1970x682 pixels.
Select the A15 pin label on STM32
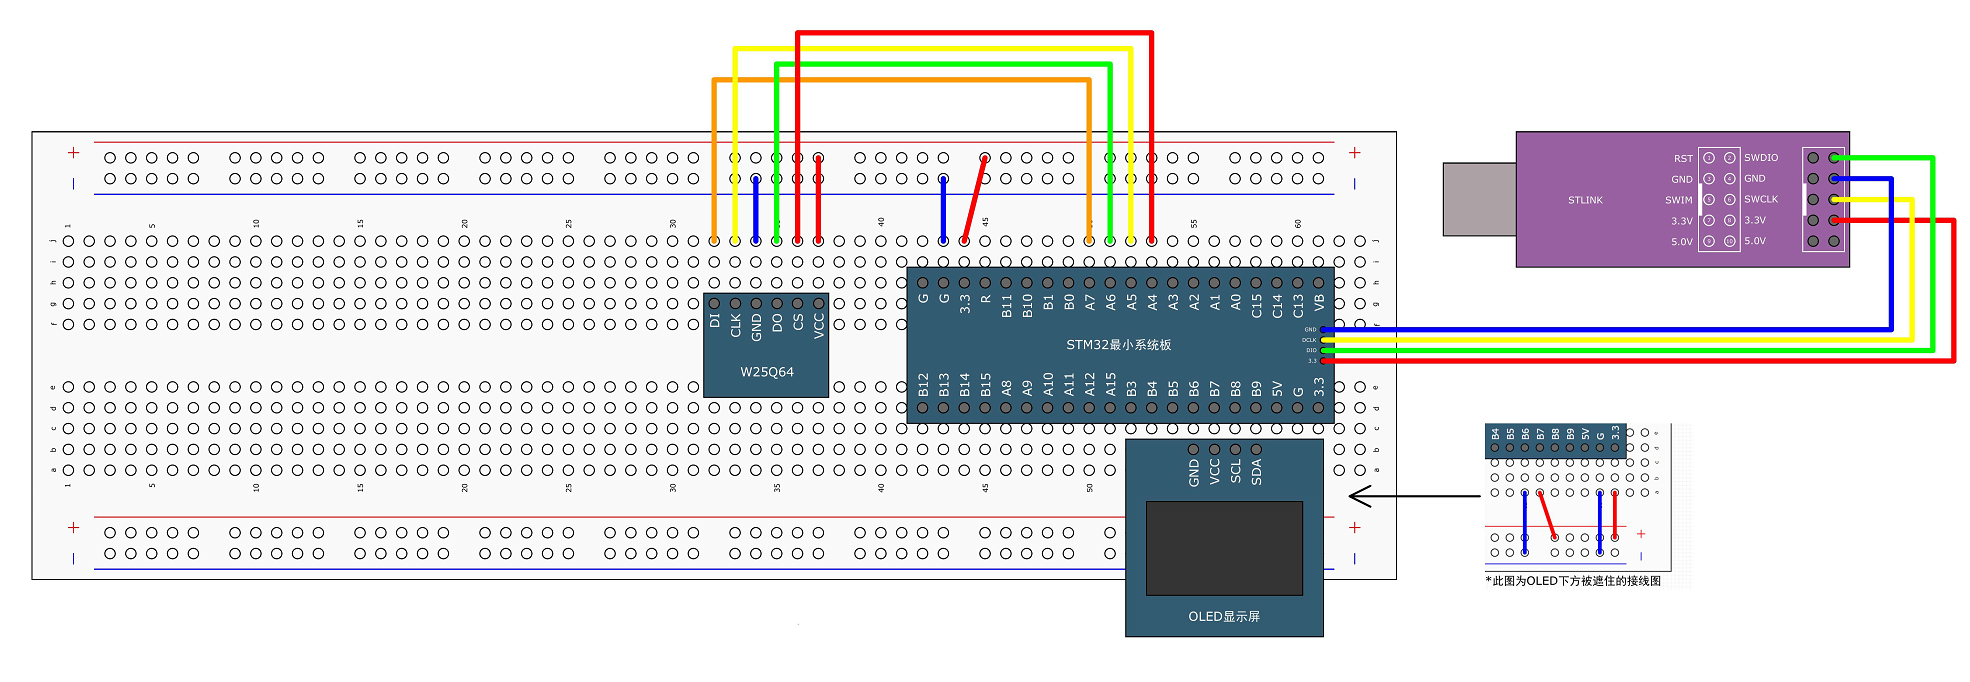(x=1110, y=385)
